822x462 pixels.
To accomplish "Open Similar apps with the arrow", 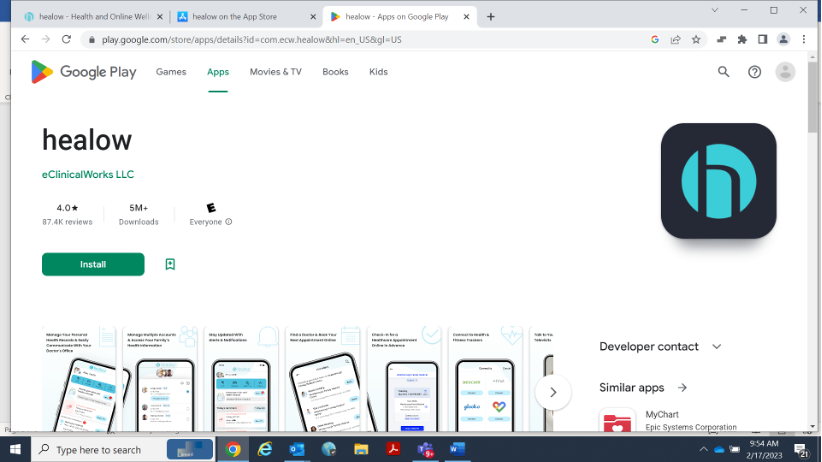I will [x=682, y=388].
